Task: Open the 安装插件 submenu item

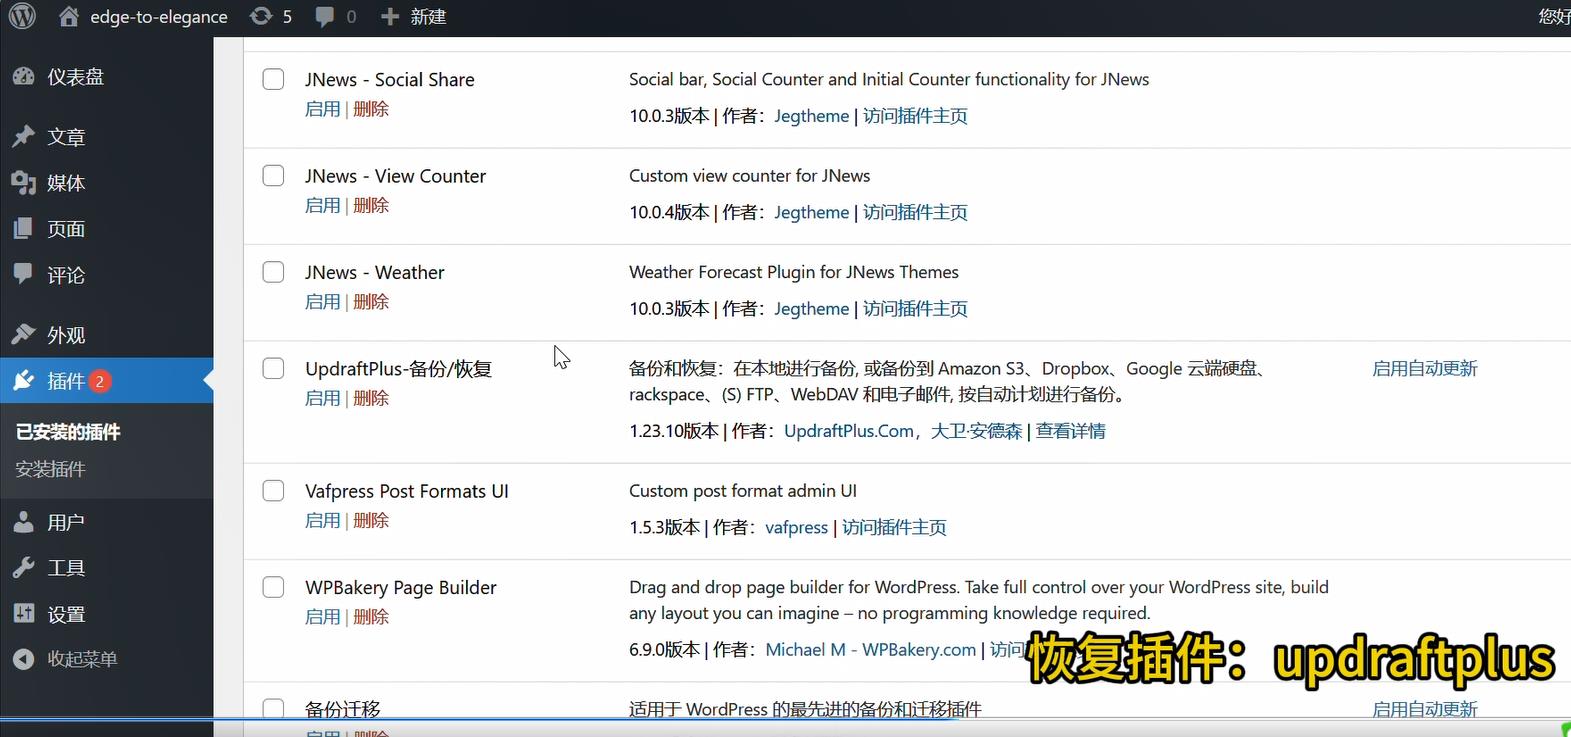Action: (x=50, y=469)
